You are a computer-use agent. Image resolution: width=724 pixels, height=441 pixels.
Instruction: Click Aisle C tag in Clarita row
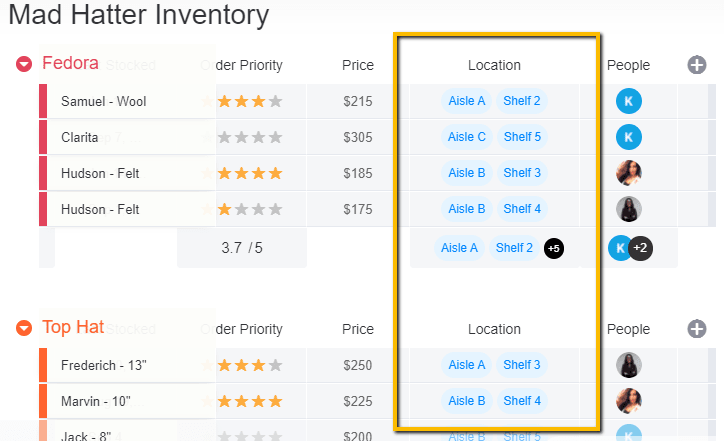click(x=467, y=137)
